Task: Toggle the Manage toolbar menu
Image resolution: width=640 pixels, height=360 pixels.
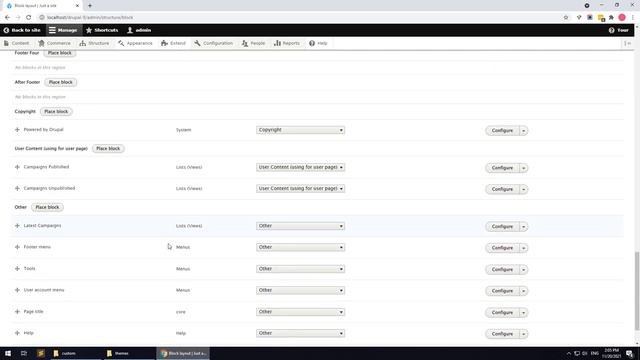Action: pos(63,30)
